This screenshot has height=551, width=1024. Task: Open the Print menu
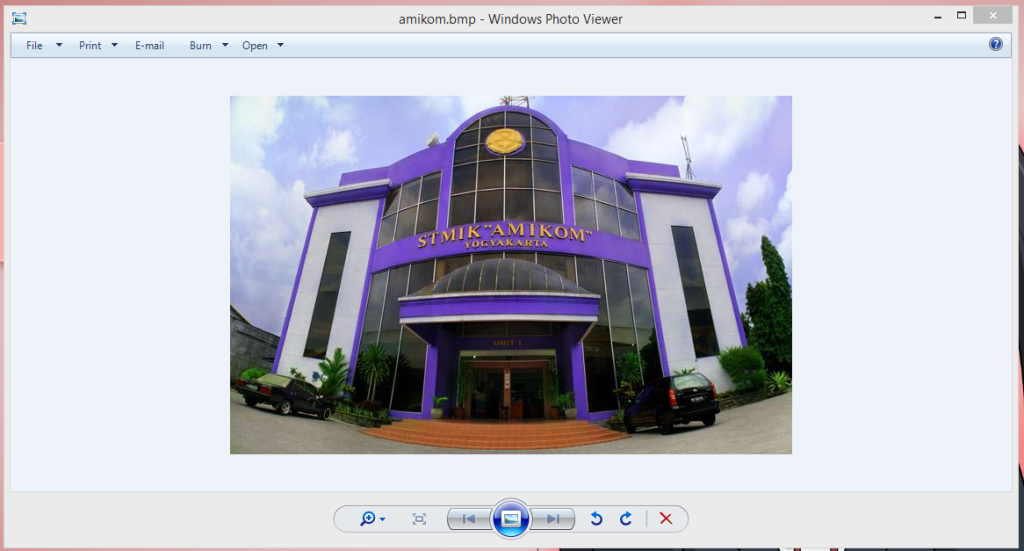coord(90,45)
